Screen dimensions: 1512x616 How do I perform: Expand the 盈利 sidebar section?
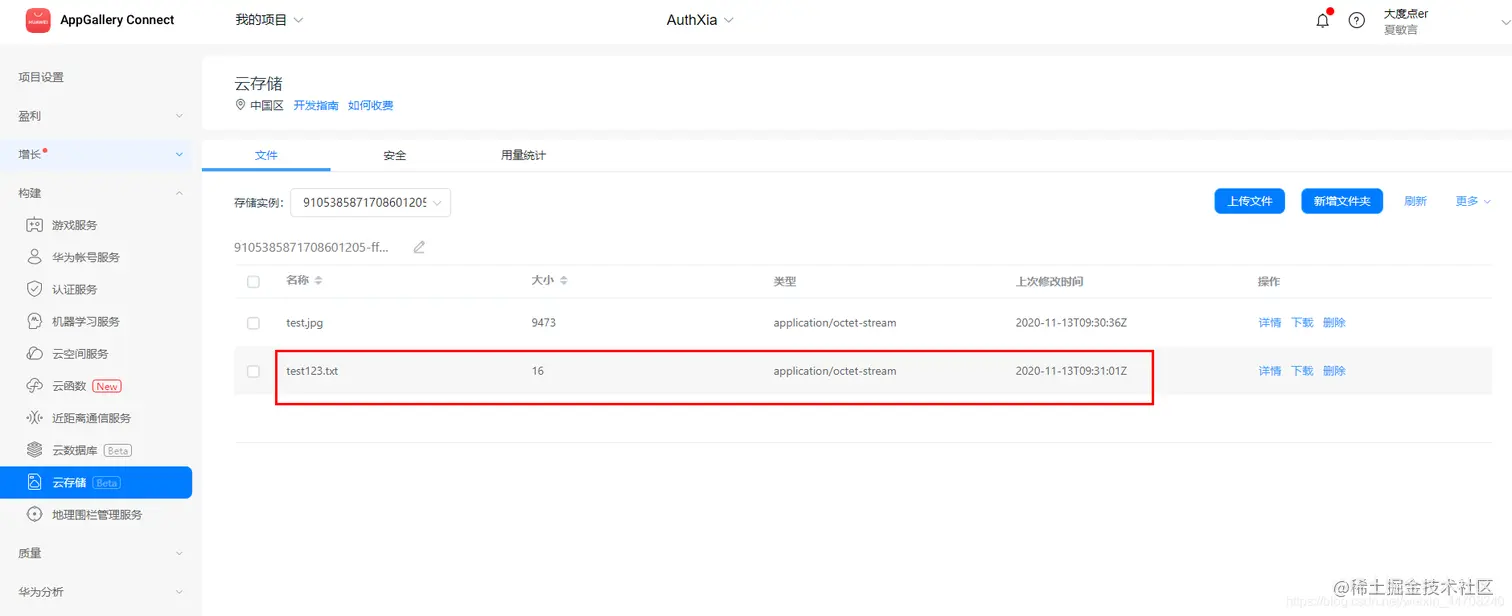tap(96, 116)
